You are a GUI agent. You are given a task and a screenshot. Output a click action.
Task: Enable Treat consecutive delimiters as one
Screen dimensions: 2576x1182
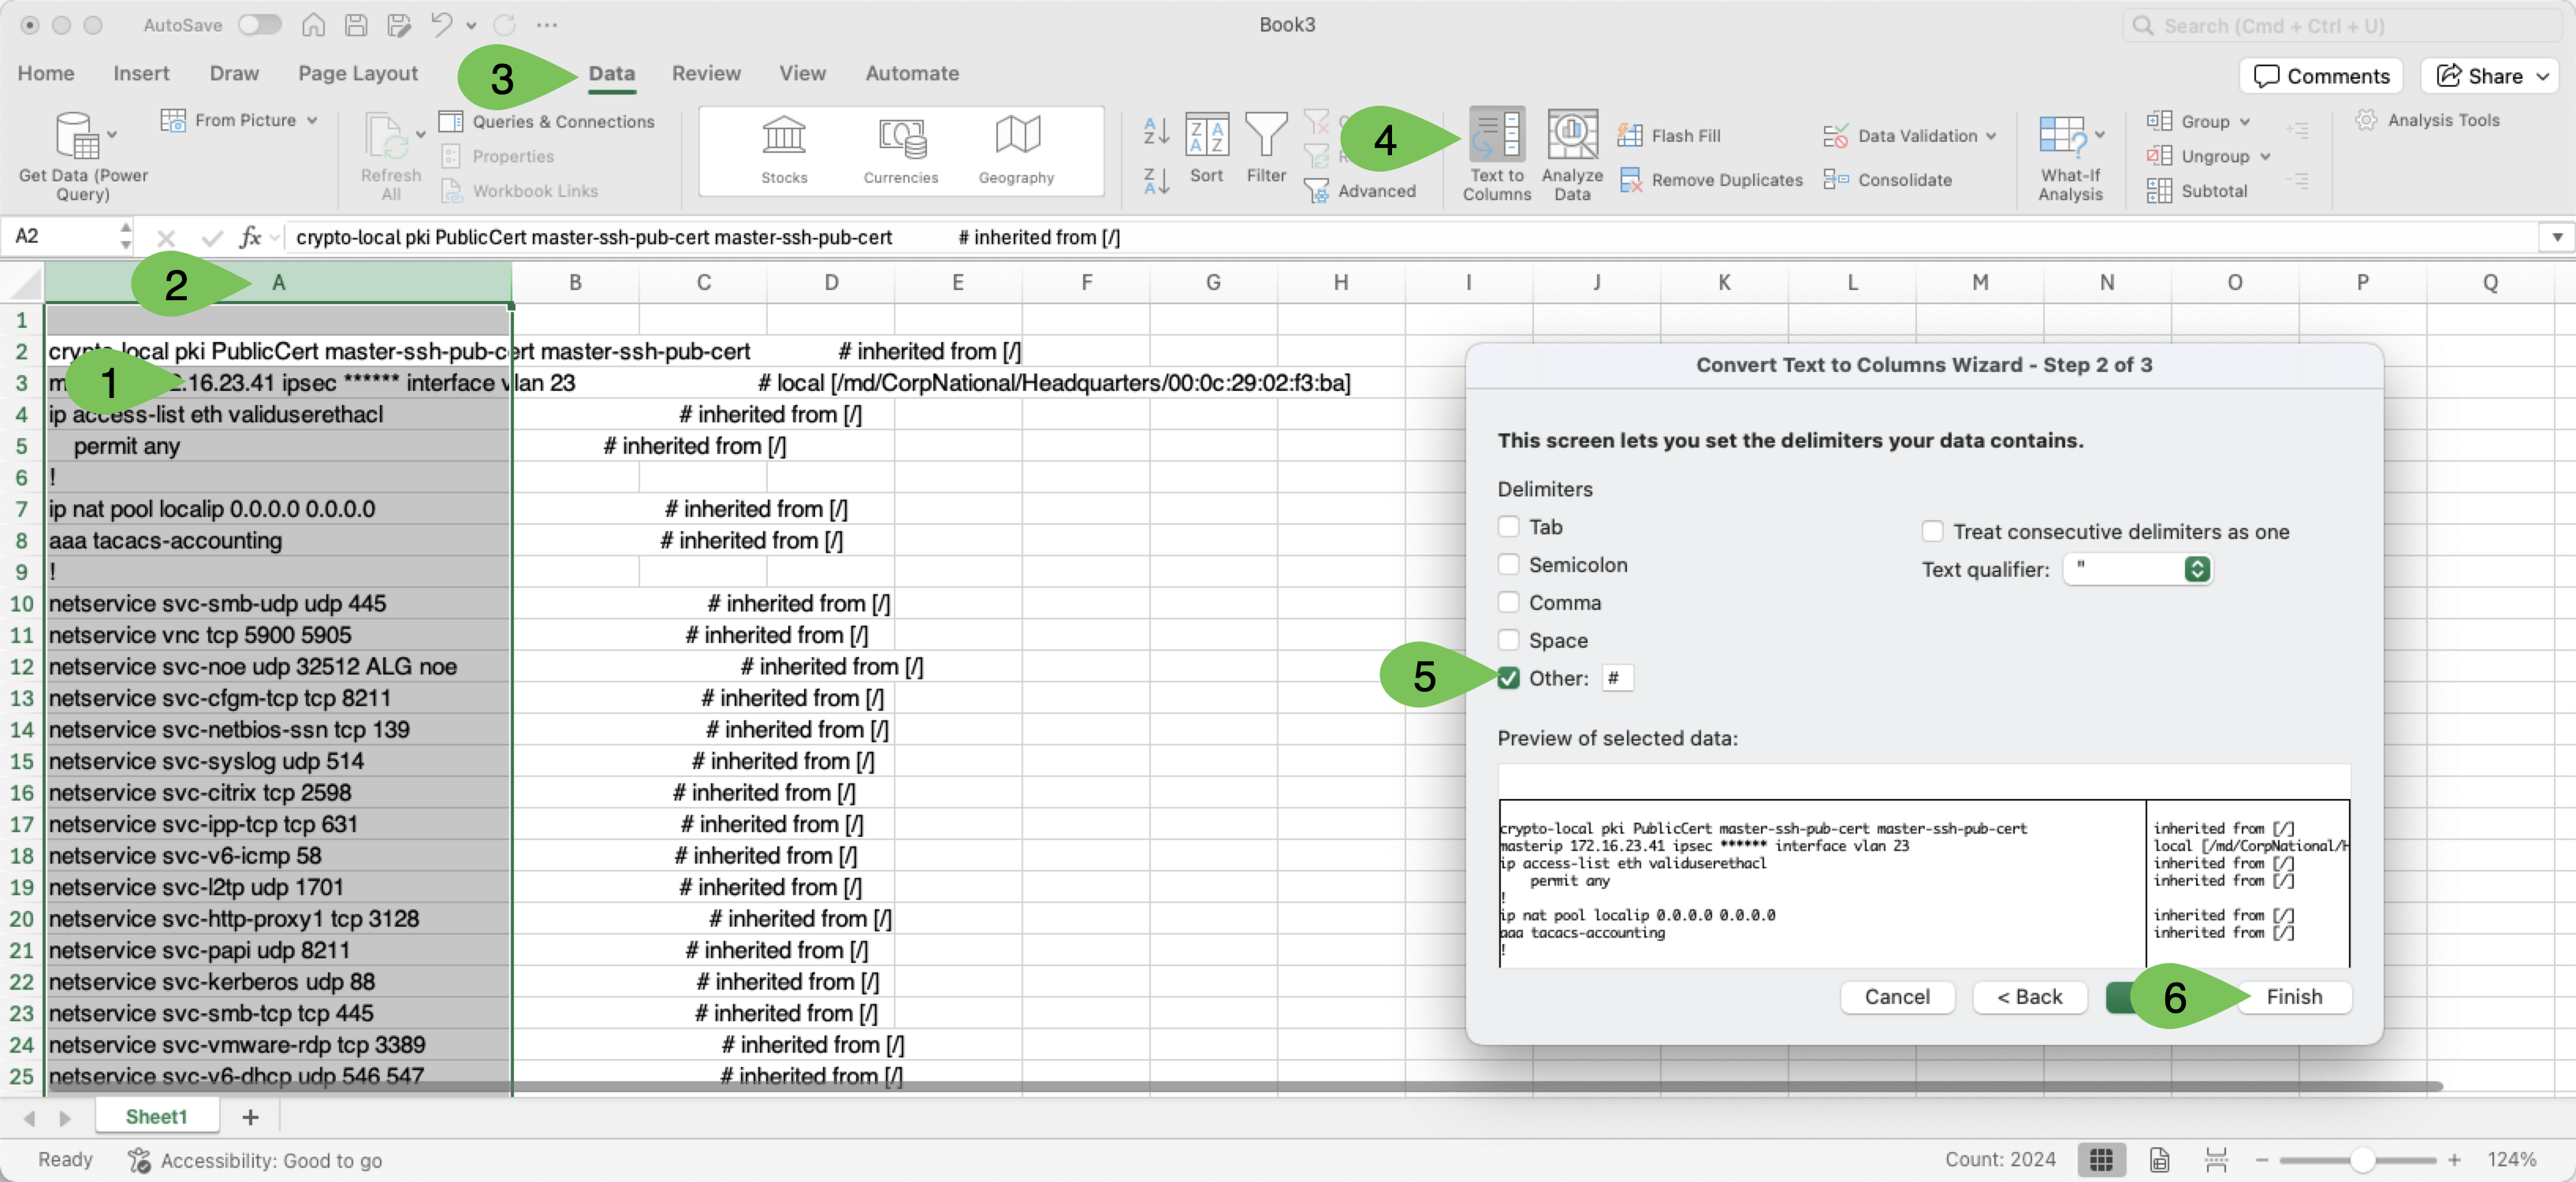[x=1932, y=531]
